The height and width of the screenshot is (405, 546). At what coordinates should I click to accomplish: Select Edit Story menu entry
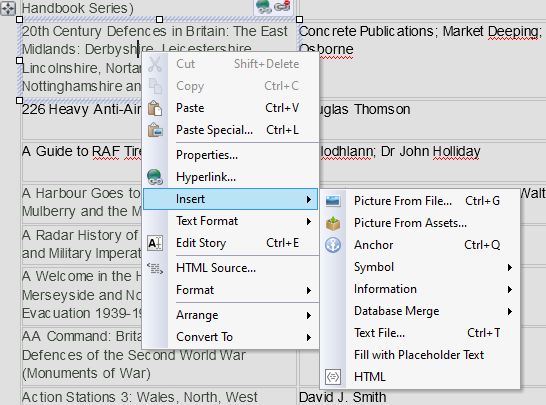tap(231, 243)
